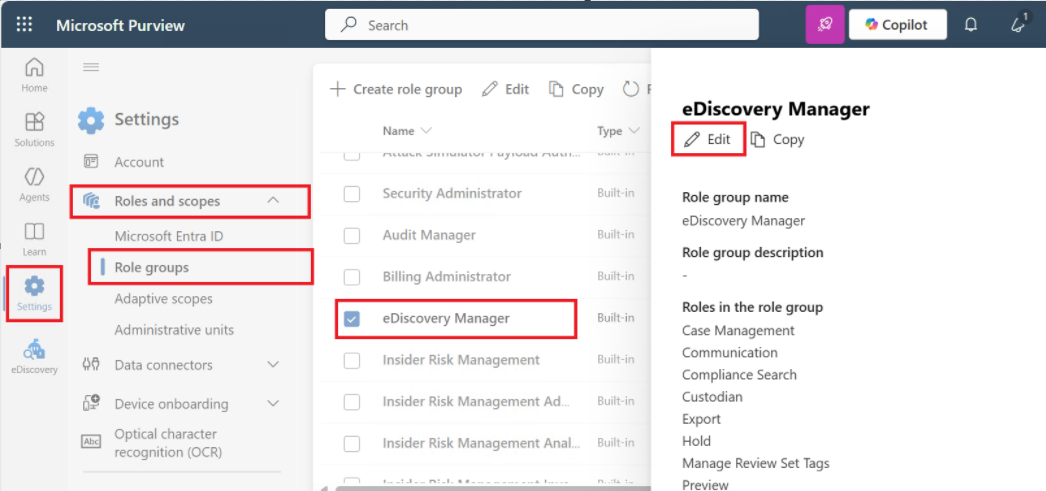Open Name column sort dropdown
This screenshot has height=491, width=1046.
click(x=426, y=131)
